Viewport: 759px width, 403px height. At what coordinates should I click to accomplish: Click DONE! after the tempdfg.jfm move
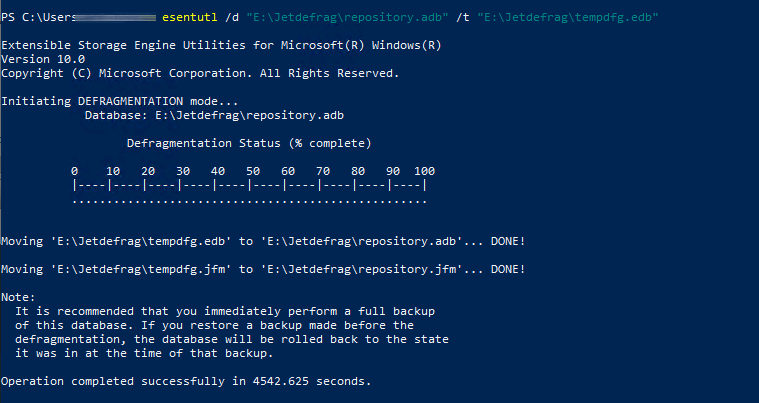(508, 269)
